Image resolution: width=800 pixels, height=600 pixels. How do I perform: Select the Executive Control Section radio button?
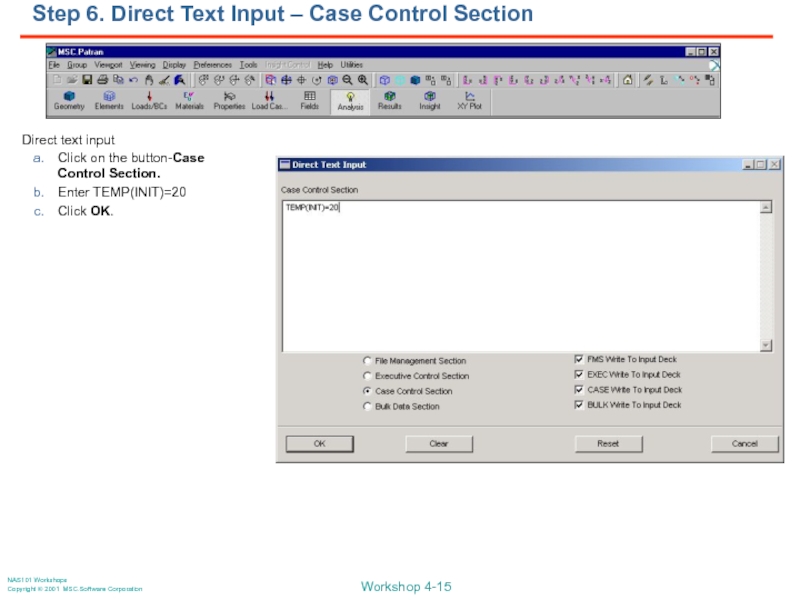367,376
